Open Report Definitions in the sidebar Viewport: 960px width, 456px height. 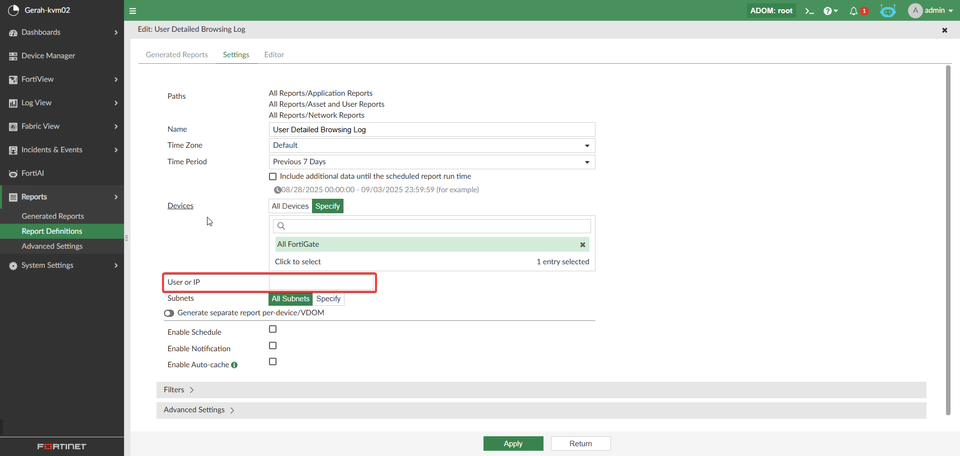tap(62, 231)
